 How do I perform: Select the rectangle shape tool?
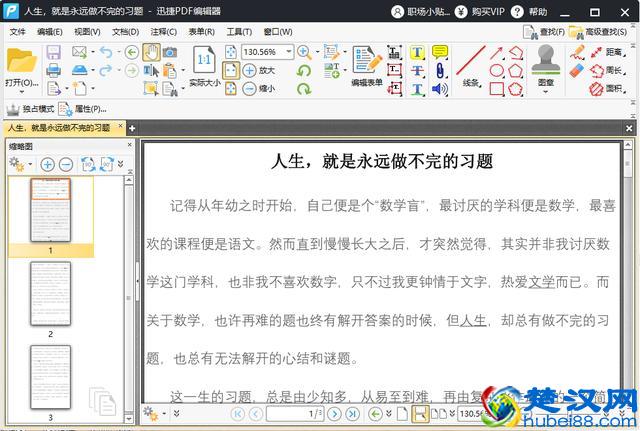[496, 88]
